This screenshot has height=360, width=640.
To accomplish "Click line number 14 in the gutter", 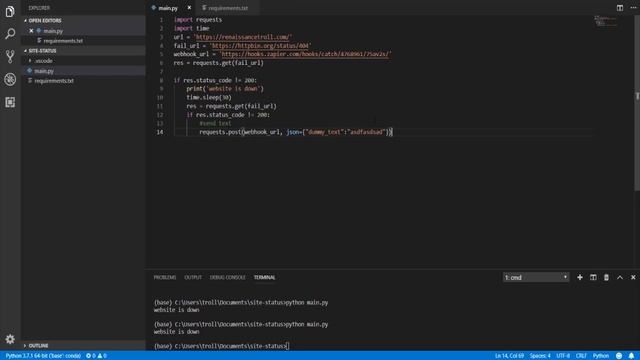I will click(160, 132).
